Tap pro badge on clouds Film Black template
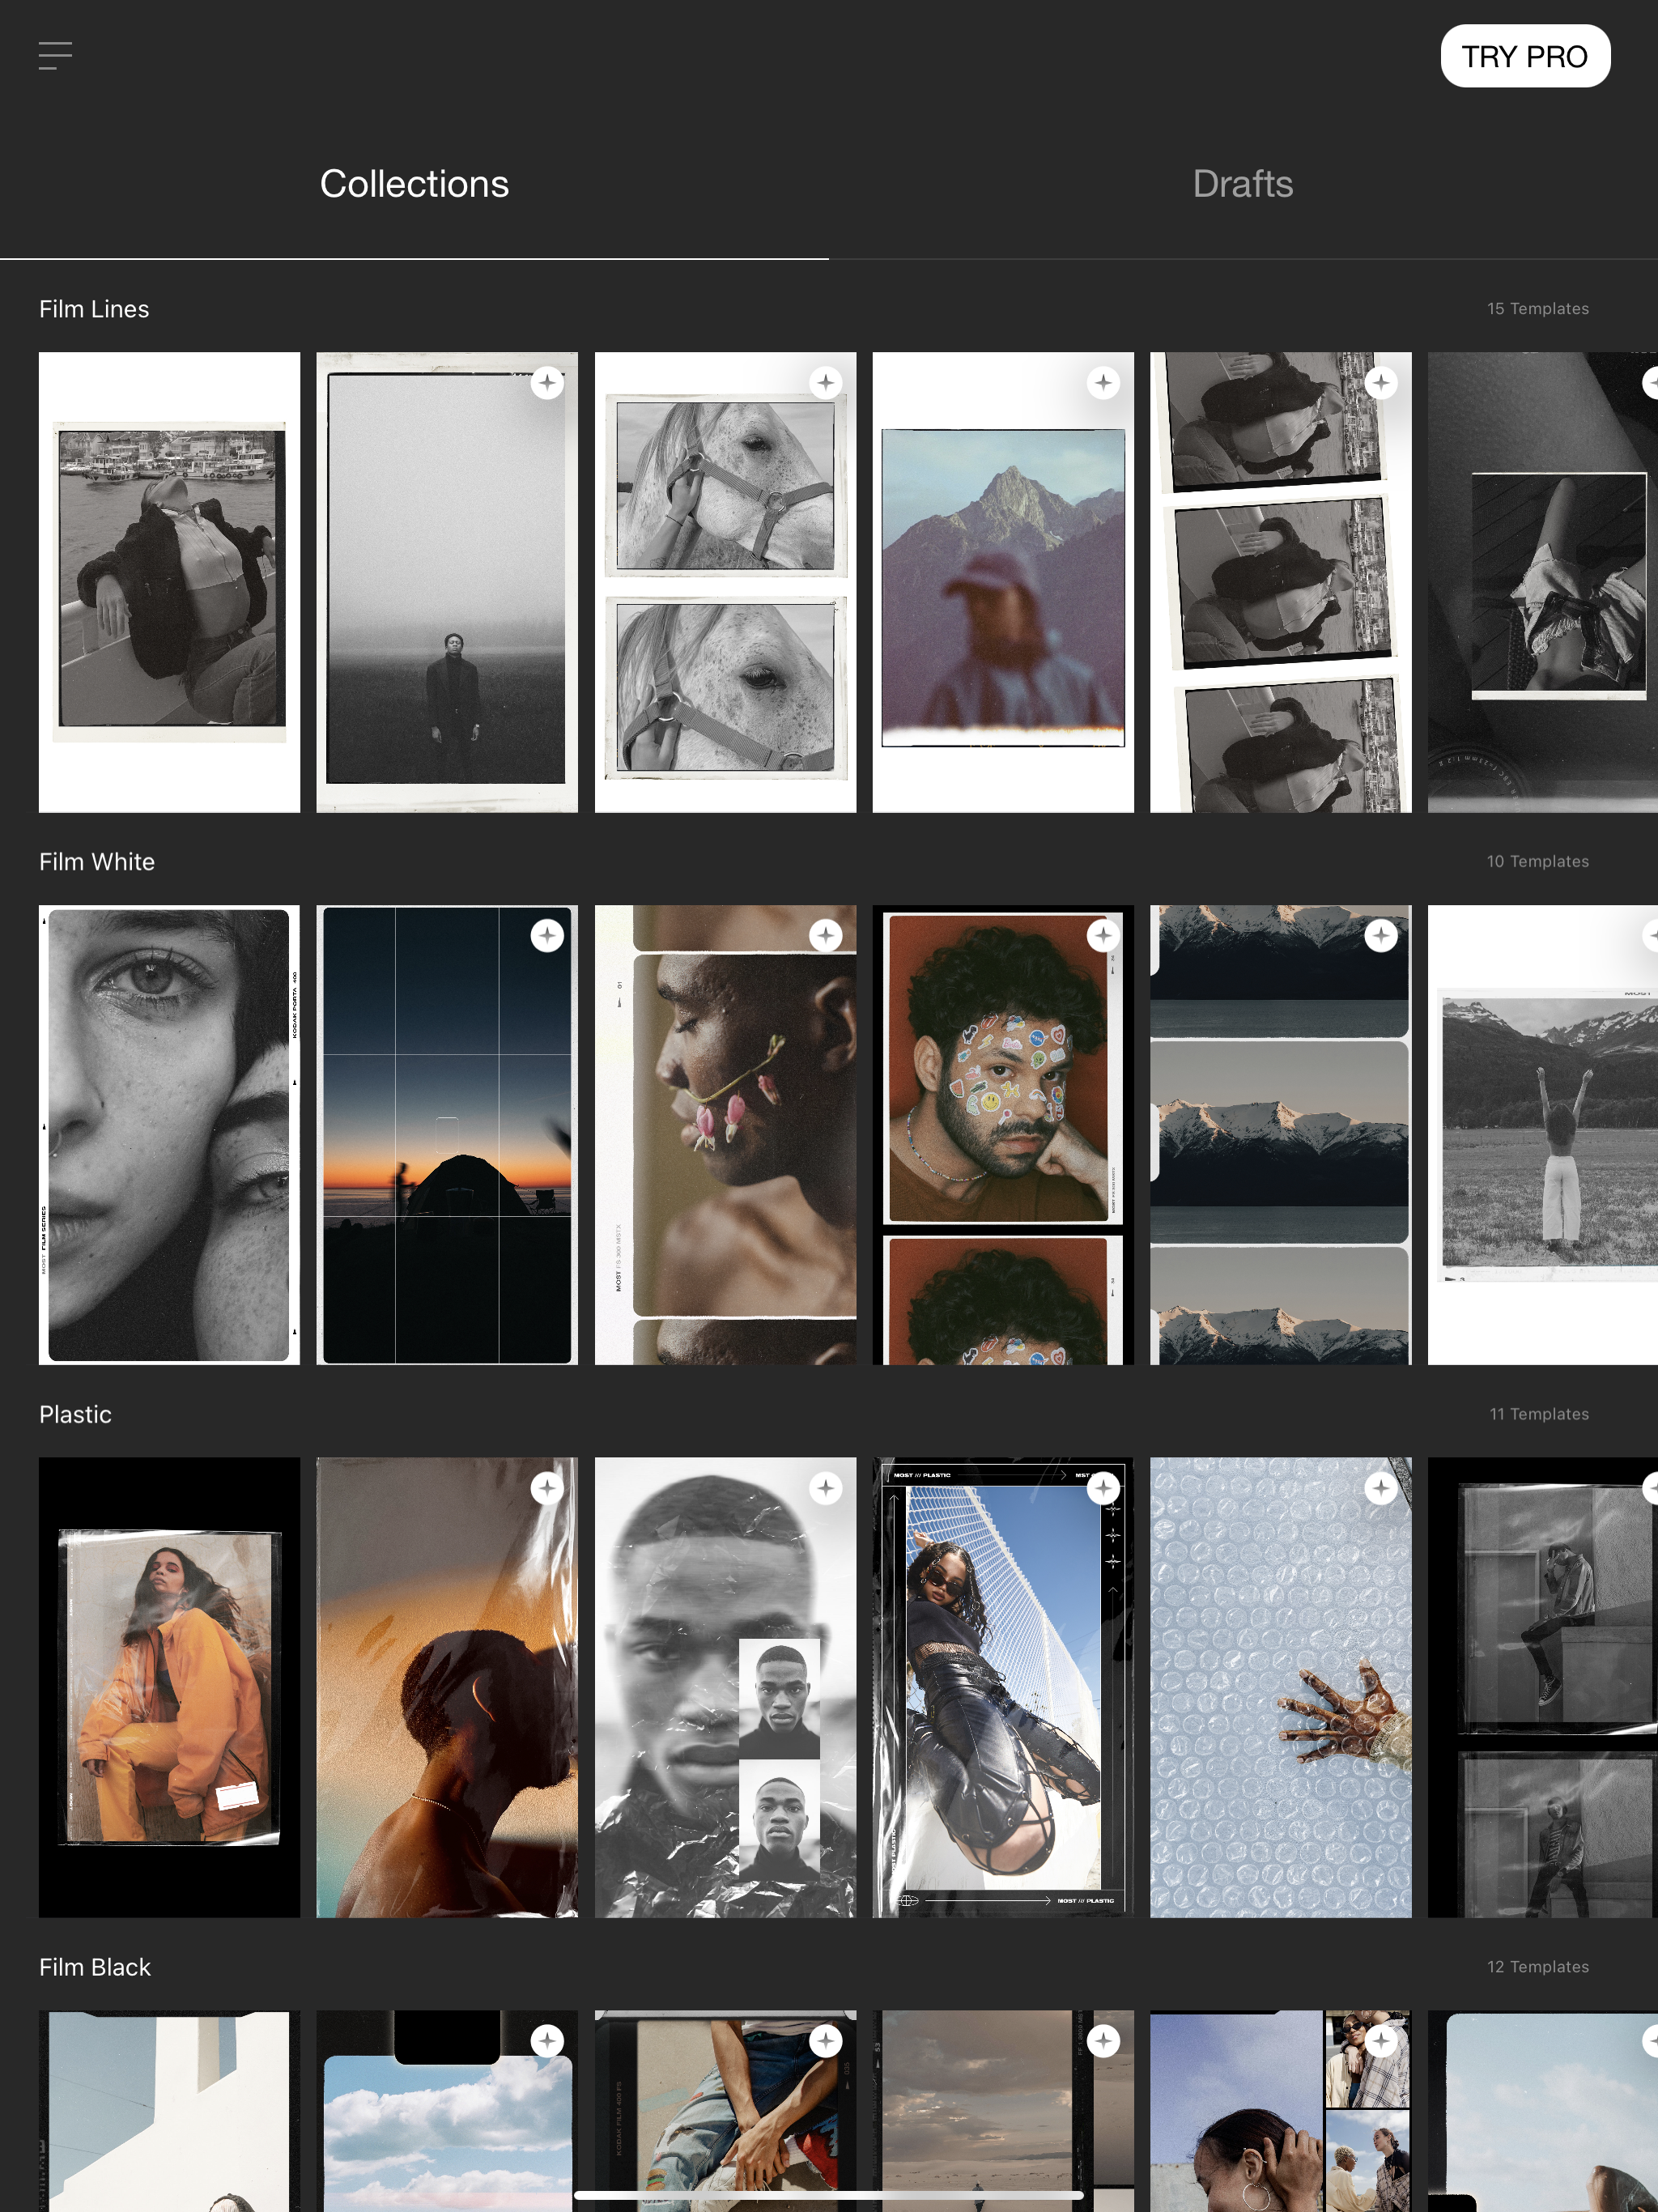Viewport: 1658px width, 2212px height. click(547, 2041)
